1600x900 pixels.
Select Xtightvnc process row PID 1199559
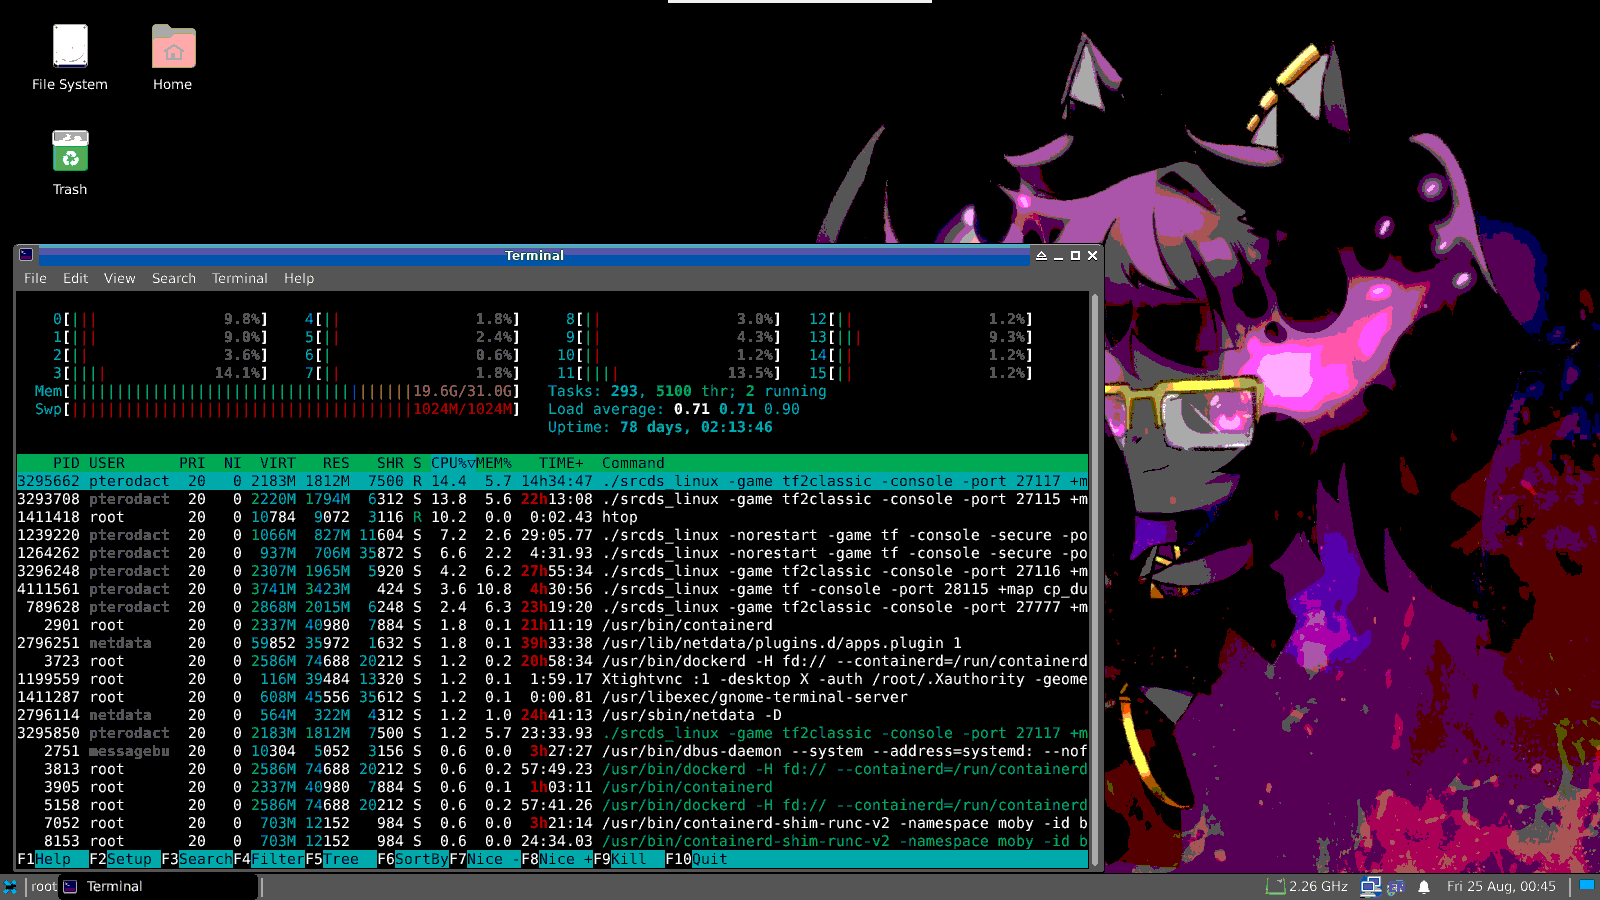[552, 679]
